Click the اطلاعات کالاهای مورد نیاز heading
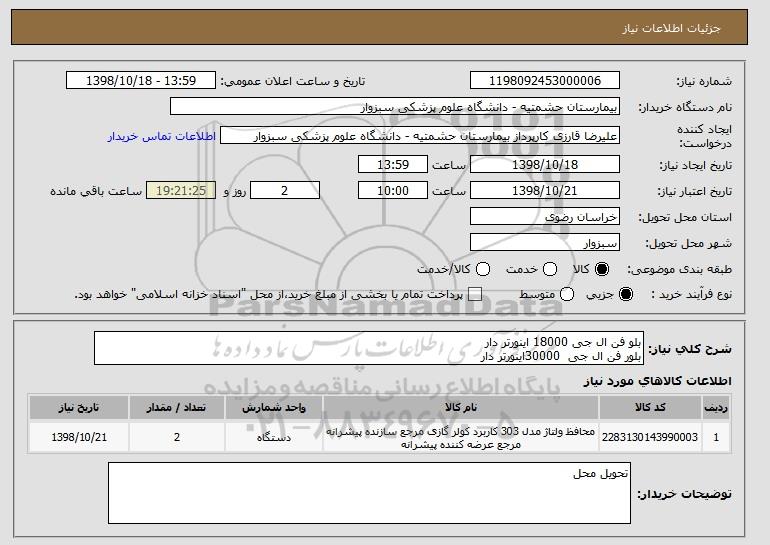The height and width of the screenshot is (545, 770). tap(658, 381)
